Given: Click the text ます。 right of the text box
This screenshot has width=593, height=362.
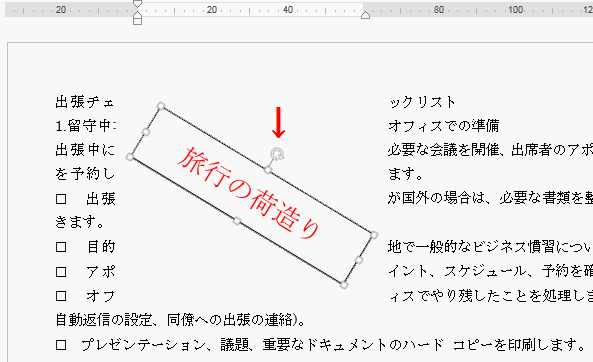Looking at the screenshot, I should tap(405, 174).
